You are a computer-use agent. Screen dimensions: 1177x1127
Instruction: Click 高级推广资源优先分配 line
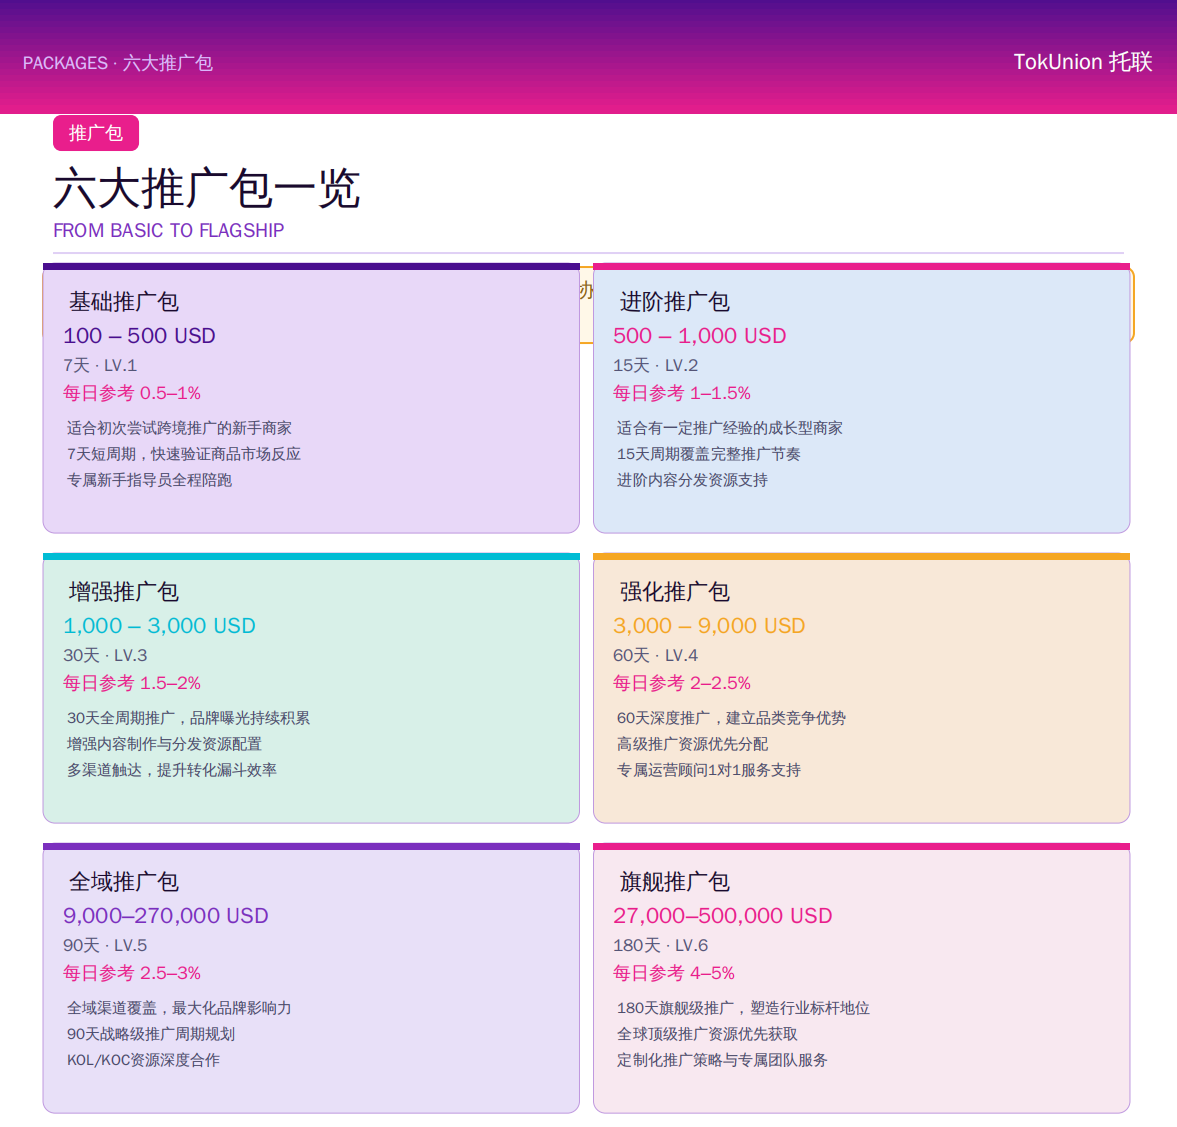[692, 744]
